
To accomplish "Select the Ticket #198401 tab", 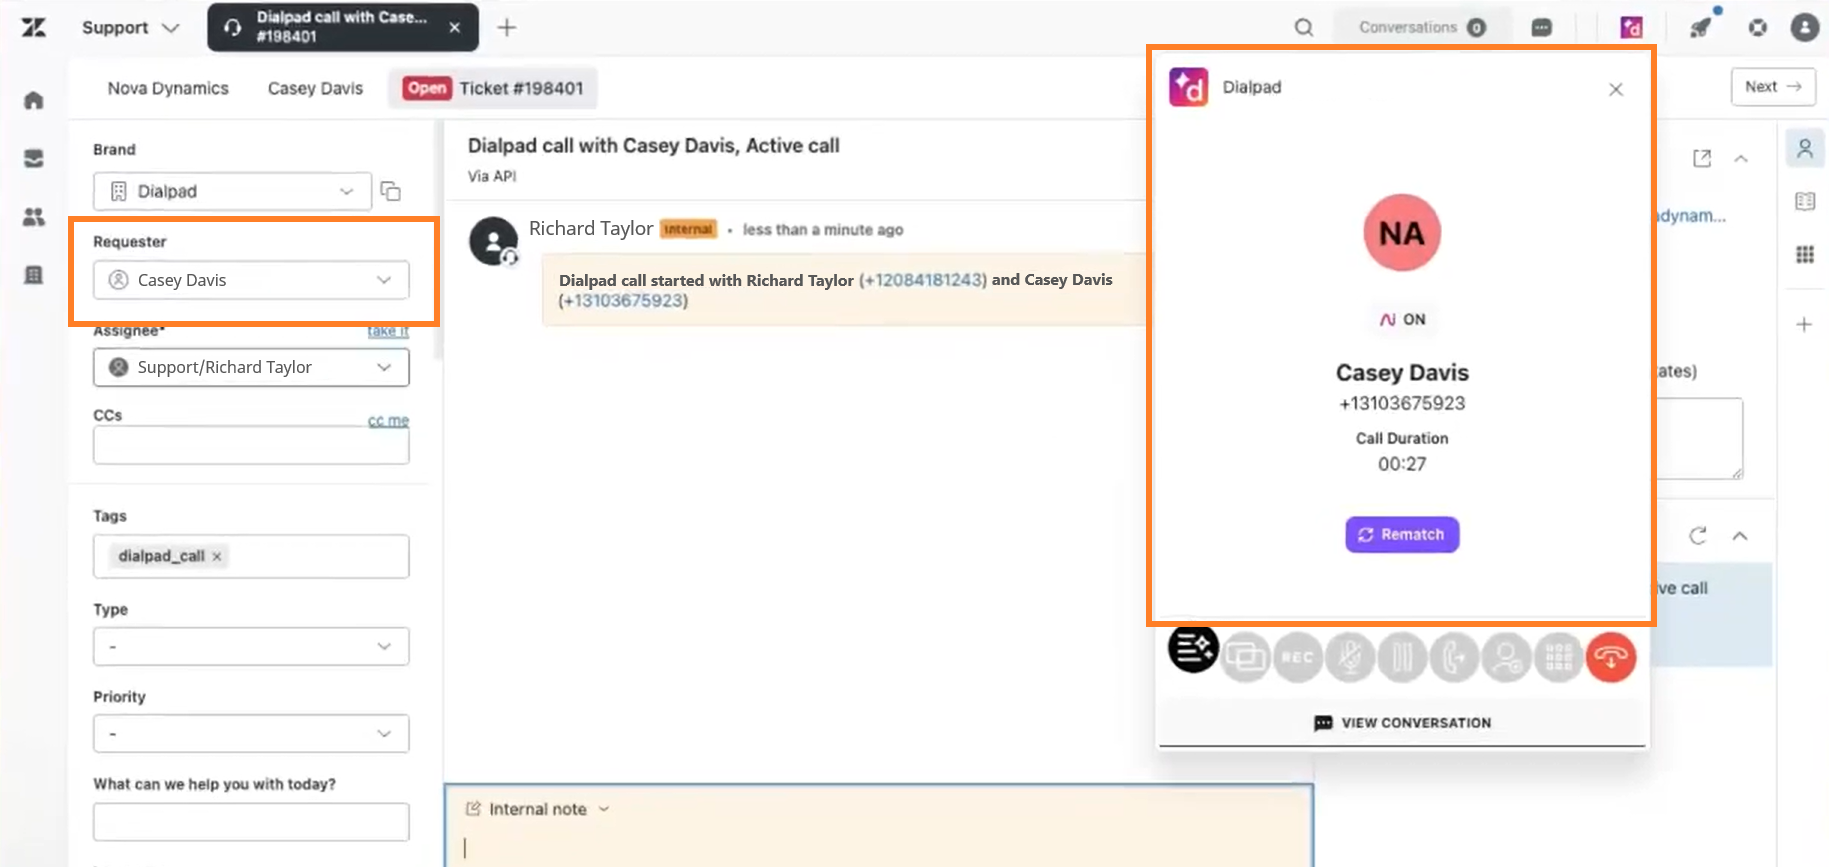I will (x=494, y=88).
